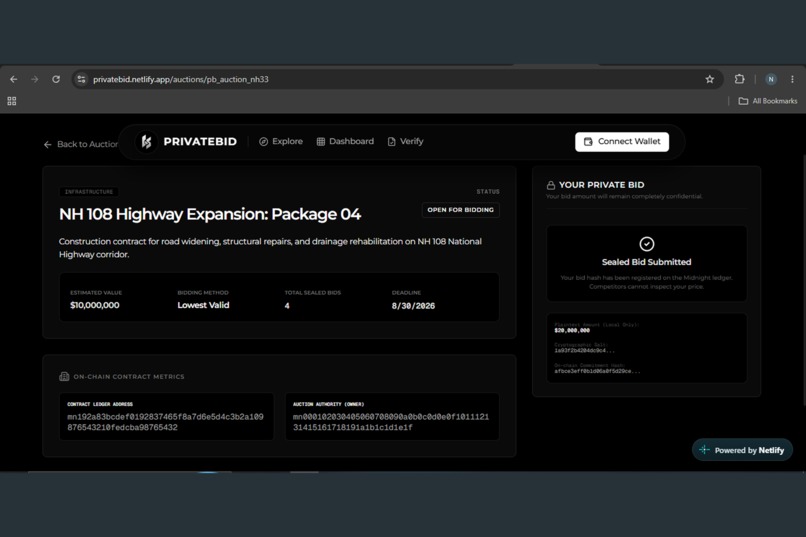Open the Chrome profile avatar N

(771, 79)
